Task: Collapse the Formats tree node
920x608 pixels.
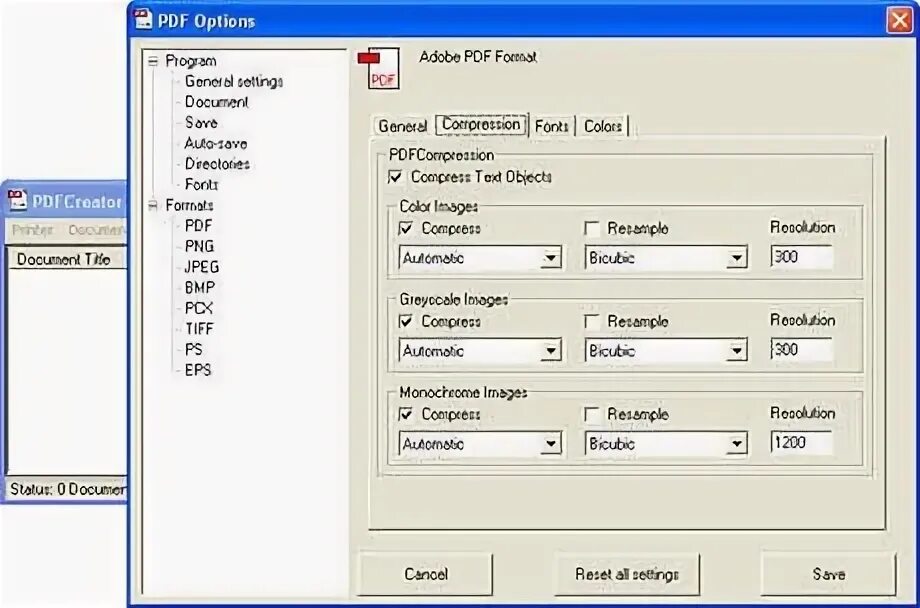Action: (x=153, y=205)
